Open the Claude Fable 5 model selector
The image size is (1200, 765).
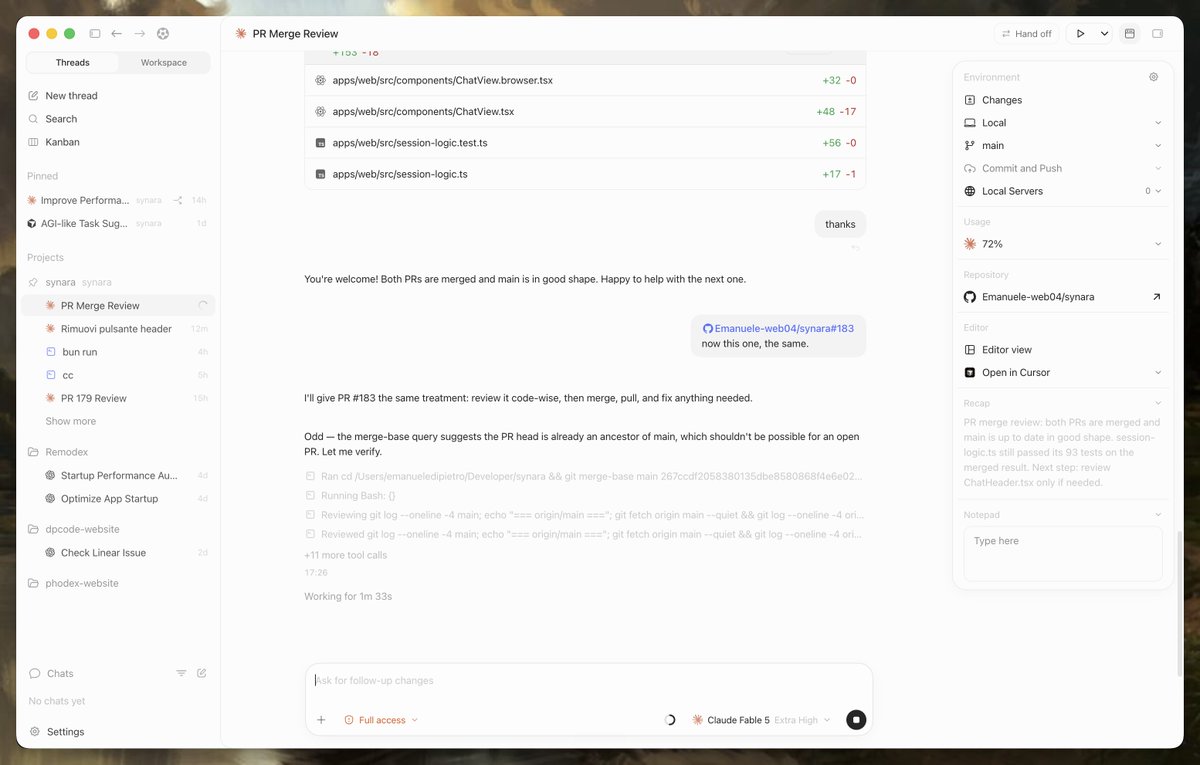click(761, 720)
